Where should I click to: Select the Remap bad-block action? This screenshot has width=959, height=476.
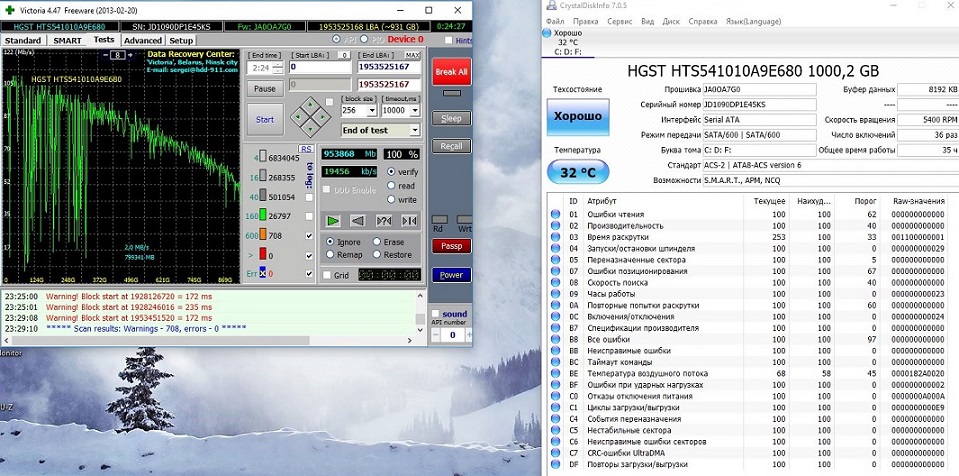(x=330, y=255)
